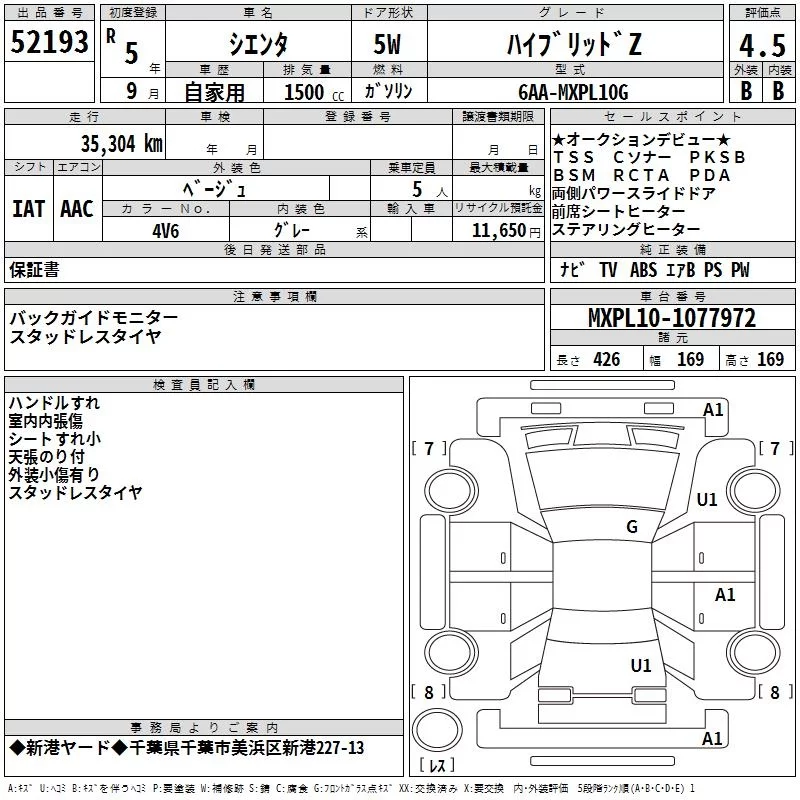Select vehicle history 自家用
The image size is (800, 800).
click(214, 92)
